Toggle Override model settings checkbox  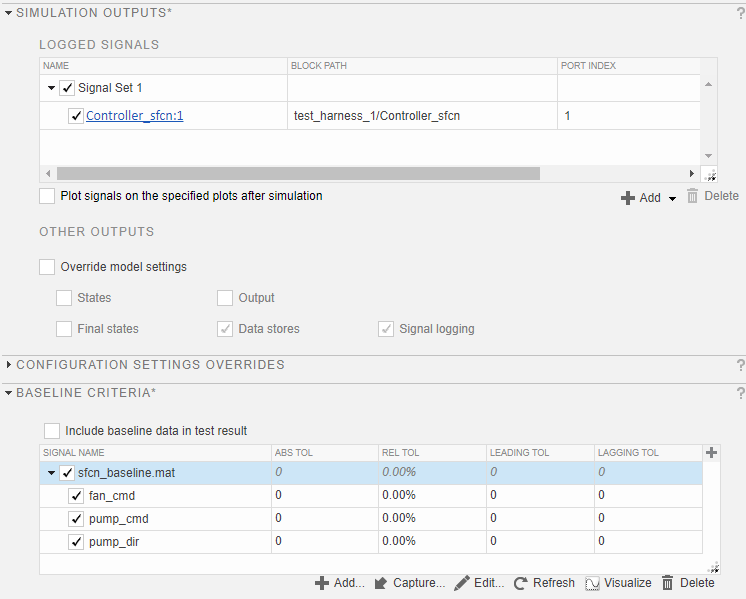(47, 267)
